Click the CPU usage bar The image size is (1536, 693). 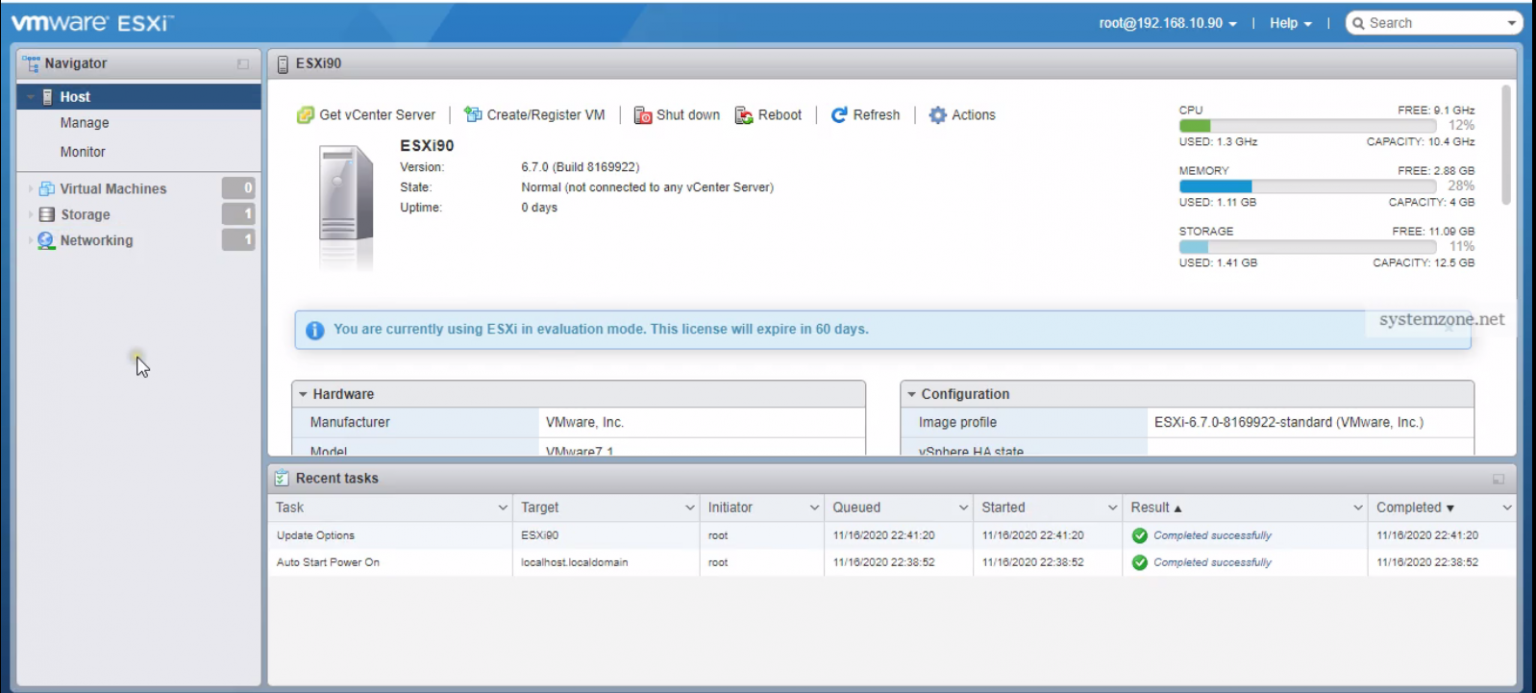(x=1305, y=126)
